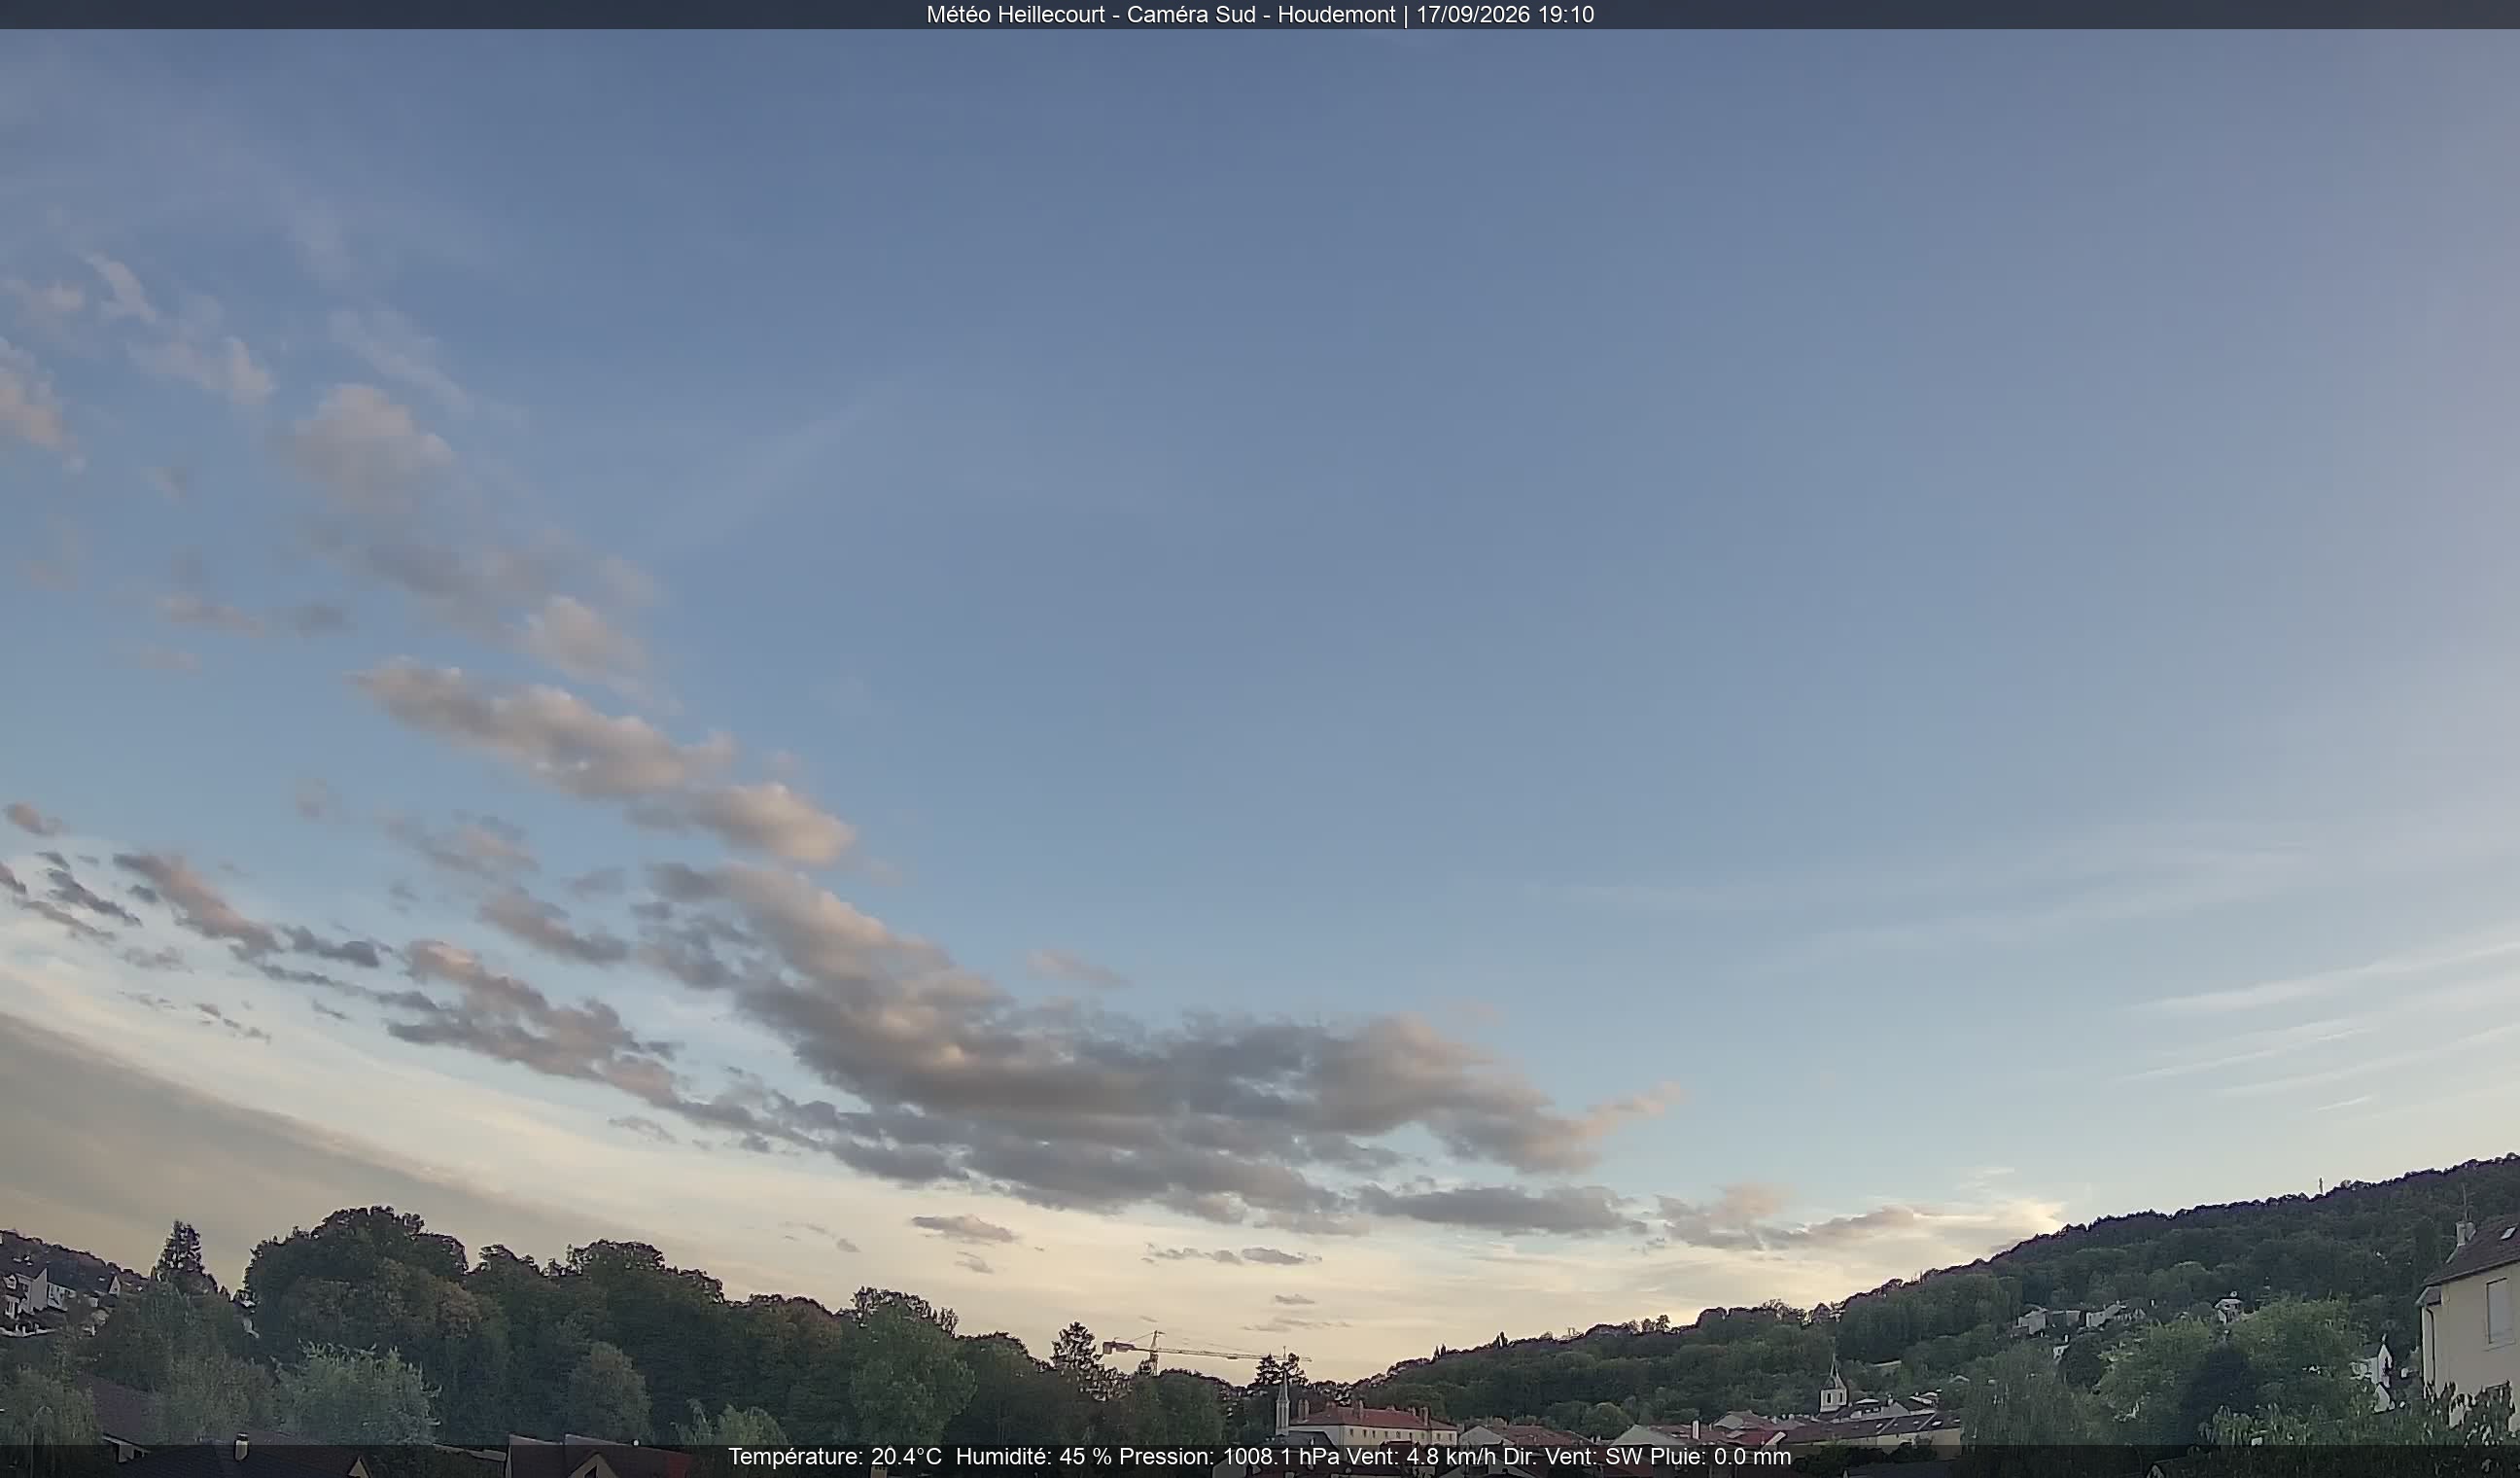The image size is (2520, 1478).
Task: Click the Humidité 45 % value
Action: click(x=1033, y=1456)
